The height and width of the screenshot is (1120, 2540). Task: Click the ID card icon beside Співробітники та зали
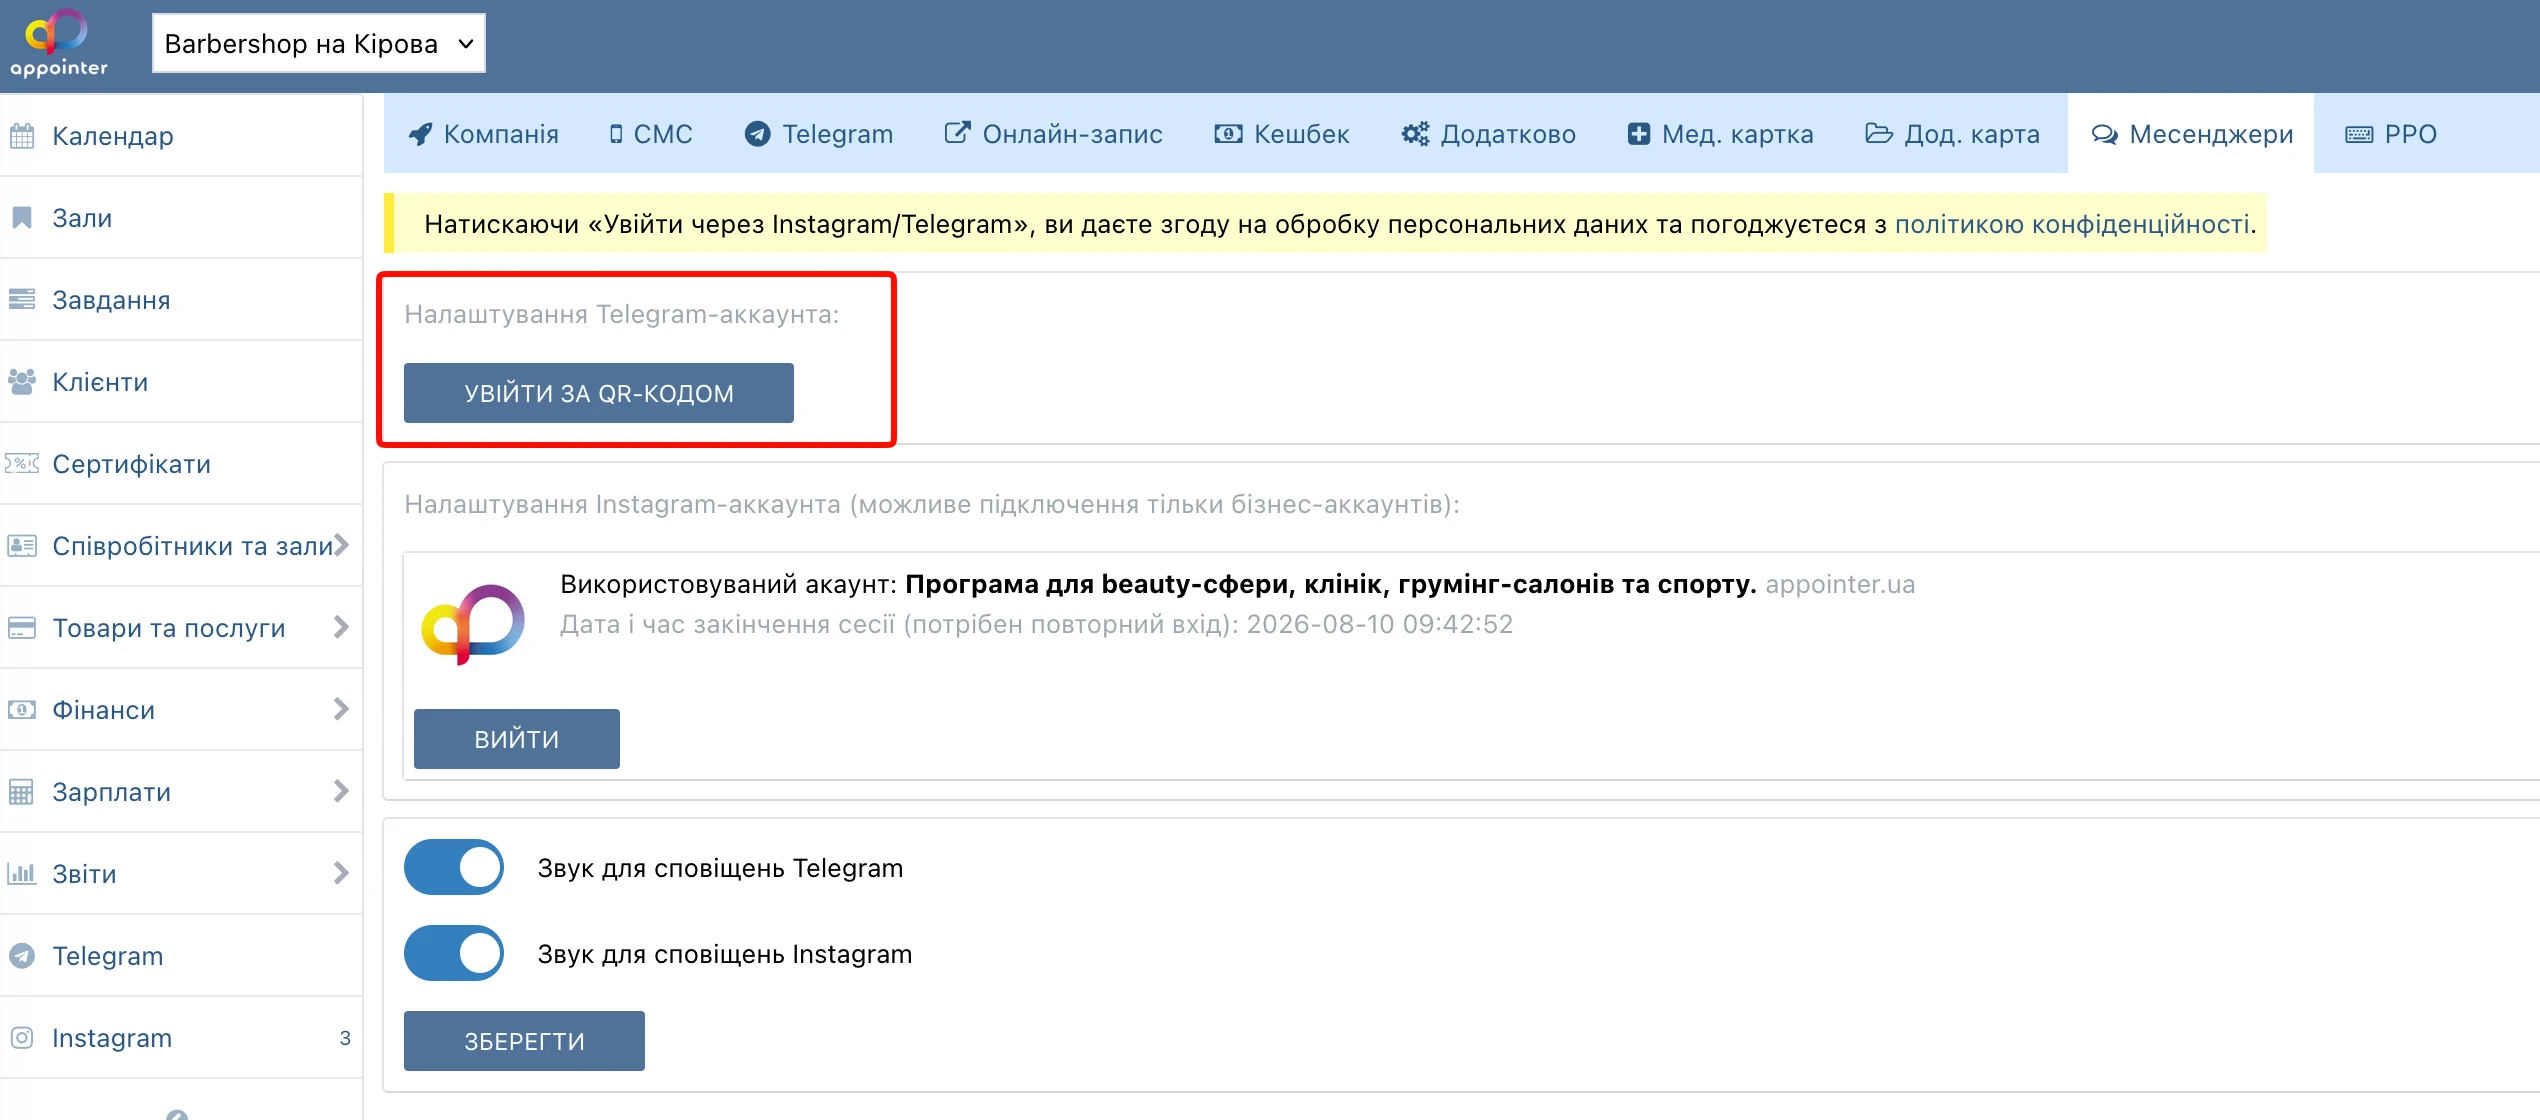(22, 546)
